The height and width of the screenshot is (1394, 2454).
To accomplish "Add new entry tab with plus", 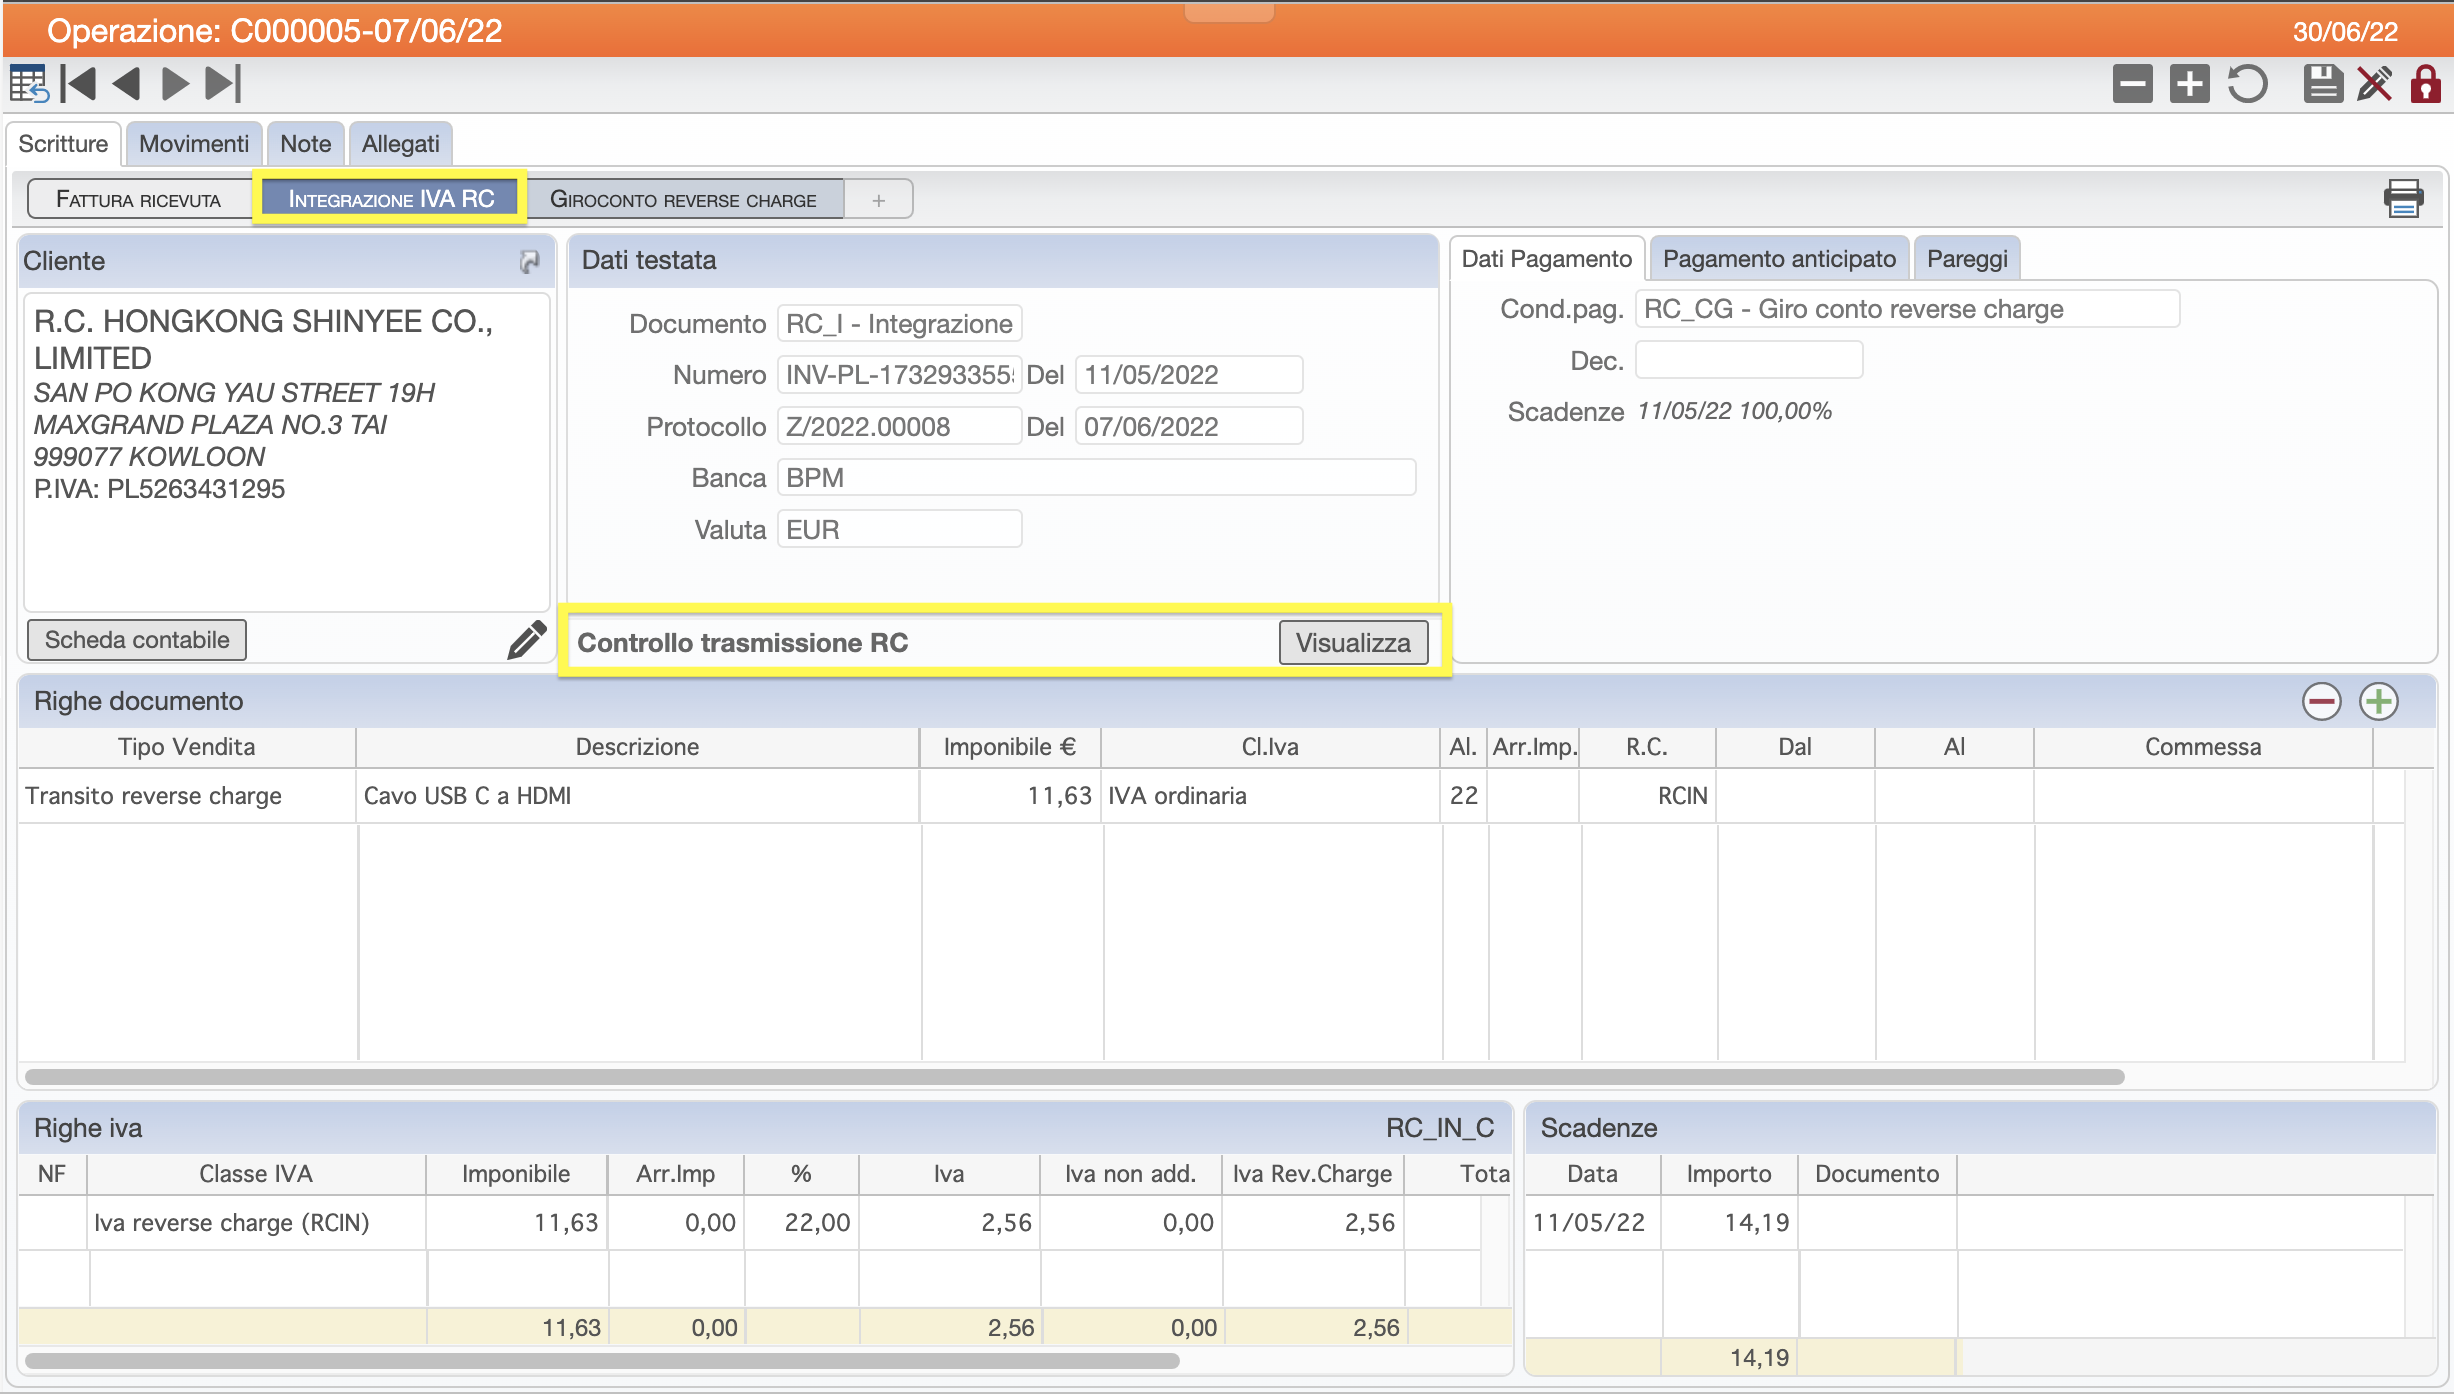I will click(878, 200).
